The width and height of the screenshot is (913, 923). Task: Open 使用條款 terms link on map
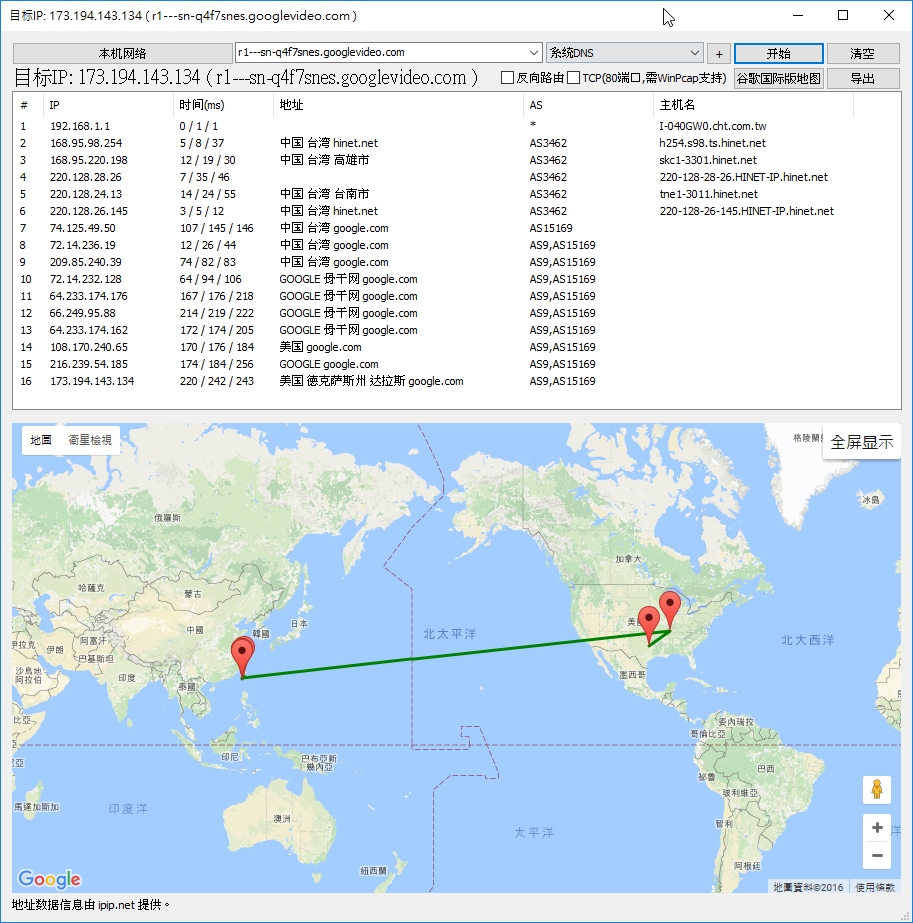coord(875,887)
